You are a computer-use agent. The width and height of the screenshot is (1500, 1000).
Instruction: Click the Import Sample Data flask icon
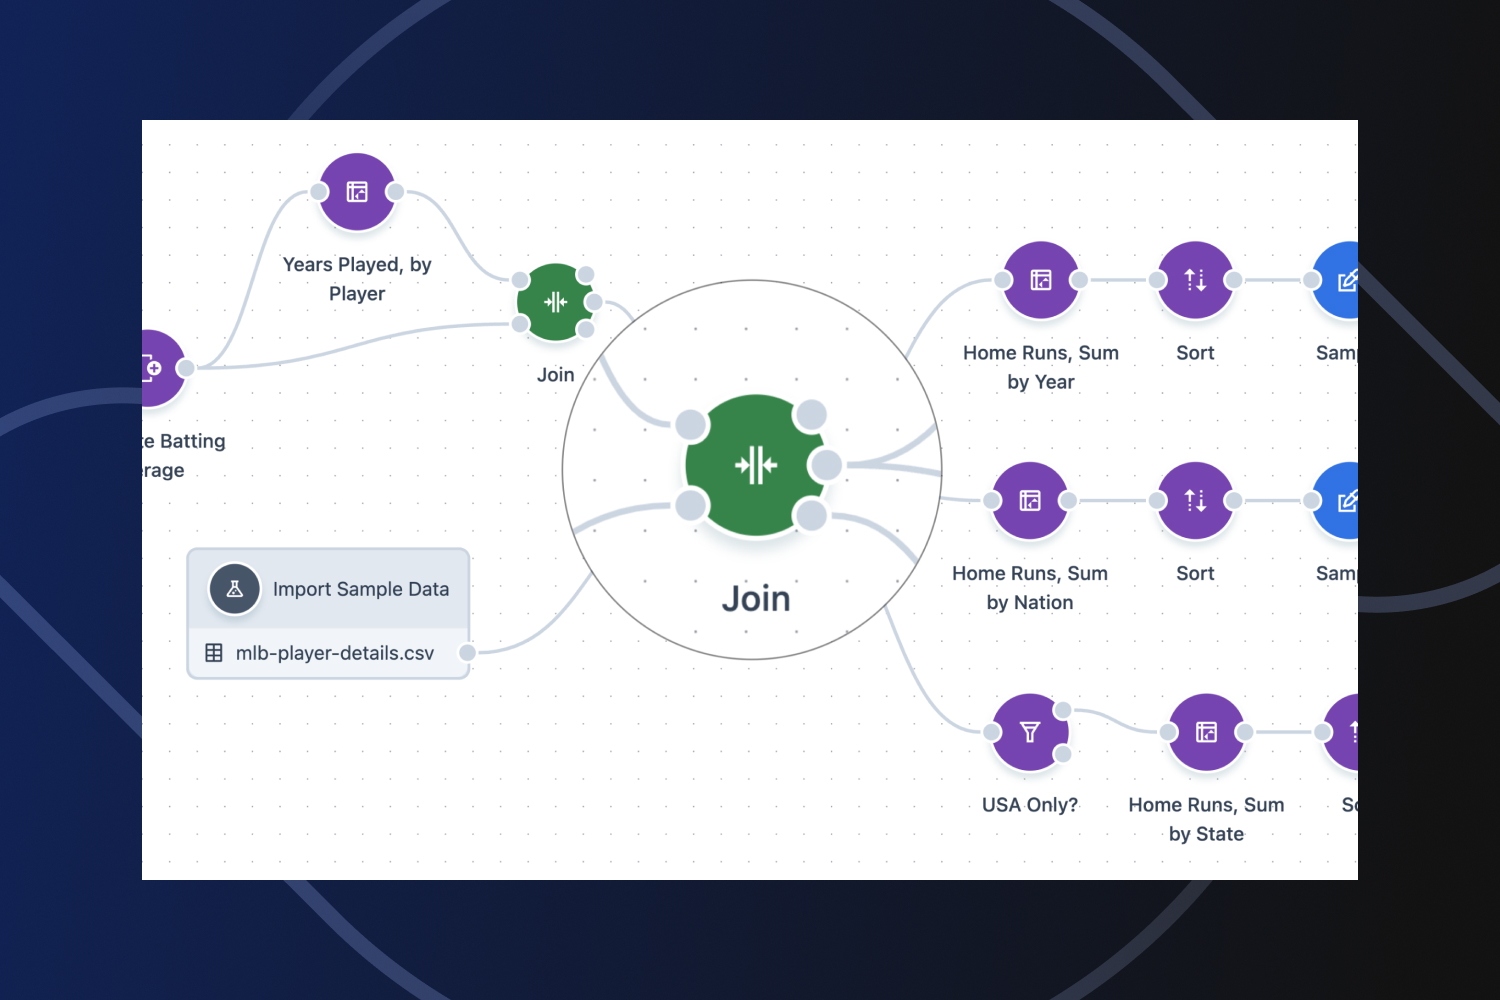point(235,589)
